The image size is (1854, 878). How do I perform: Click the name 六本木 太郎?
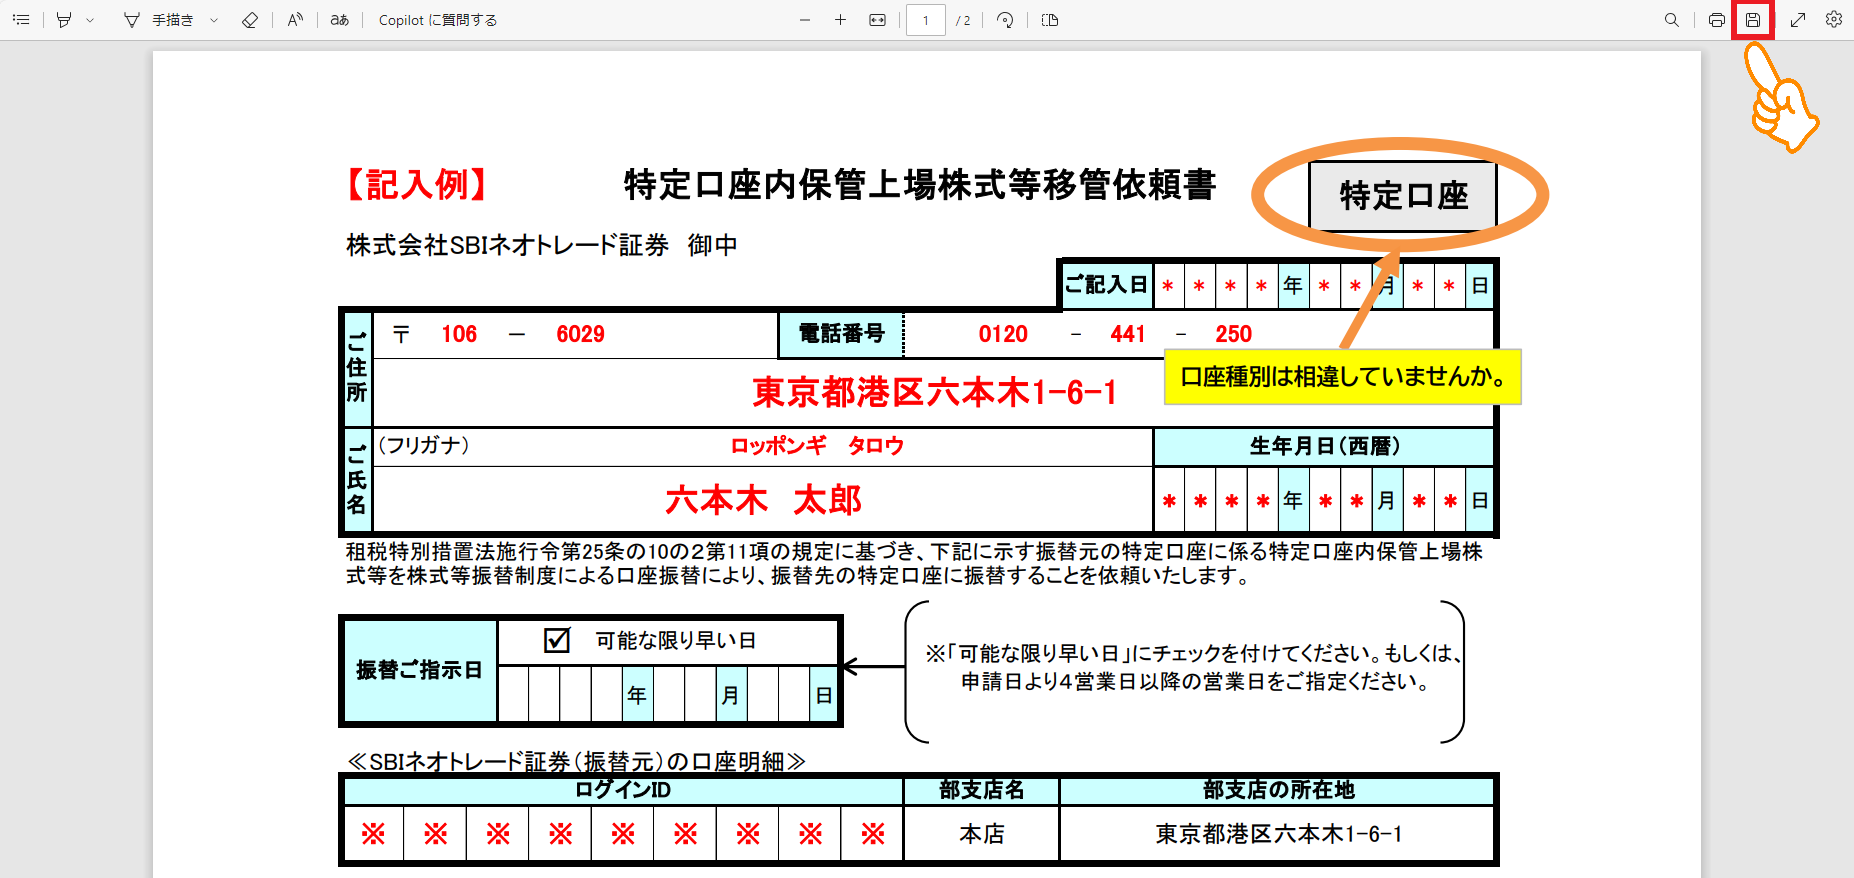(x=763, y=500)
